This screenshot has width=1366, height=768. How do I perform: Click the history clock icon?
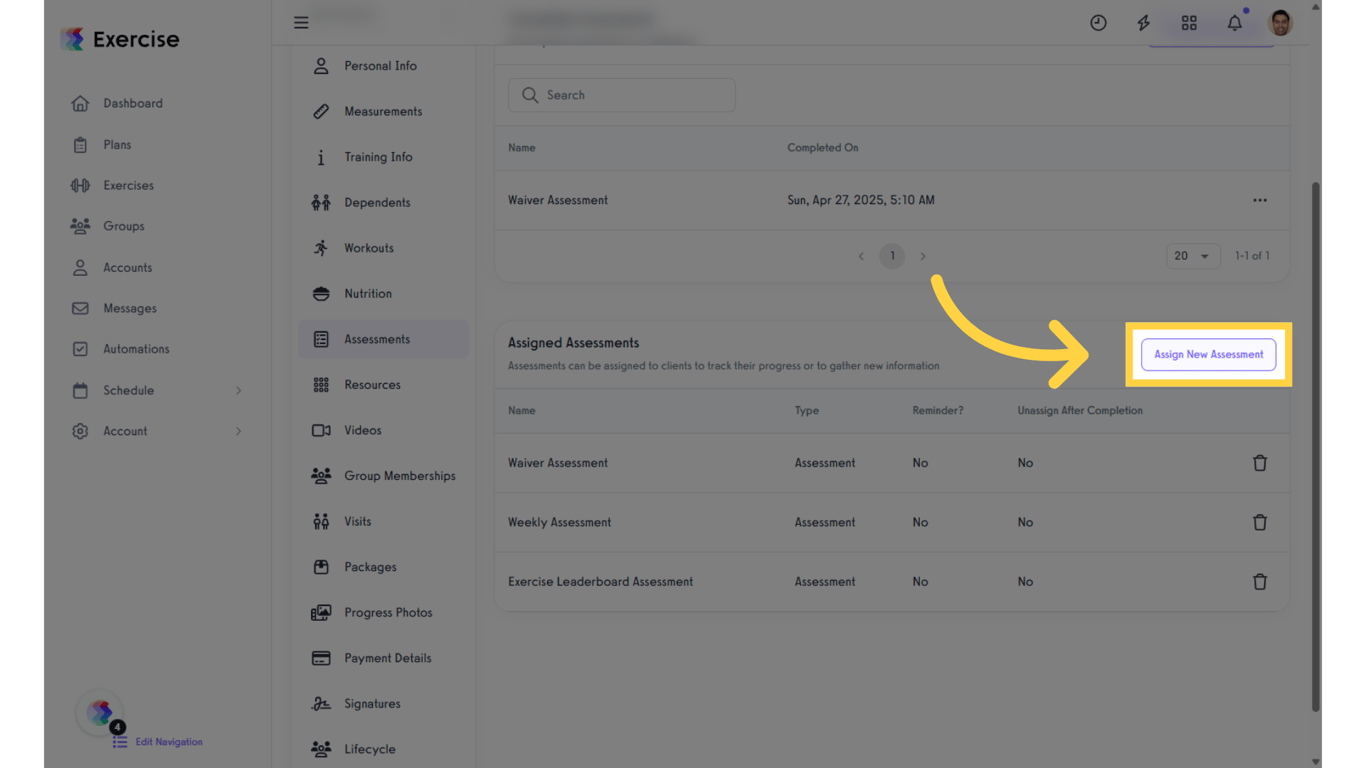coord(1098,22)
